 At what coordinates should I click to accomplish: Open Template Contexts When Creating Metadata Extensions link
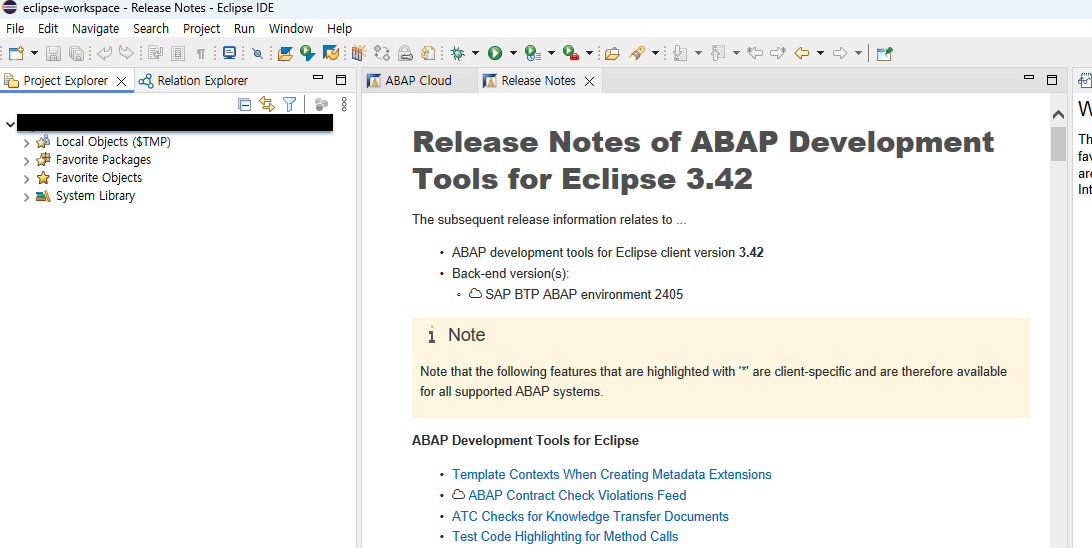pyautogui.click(x=611, y=474)
